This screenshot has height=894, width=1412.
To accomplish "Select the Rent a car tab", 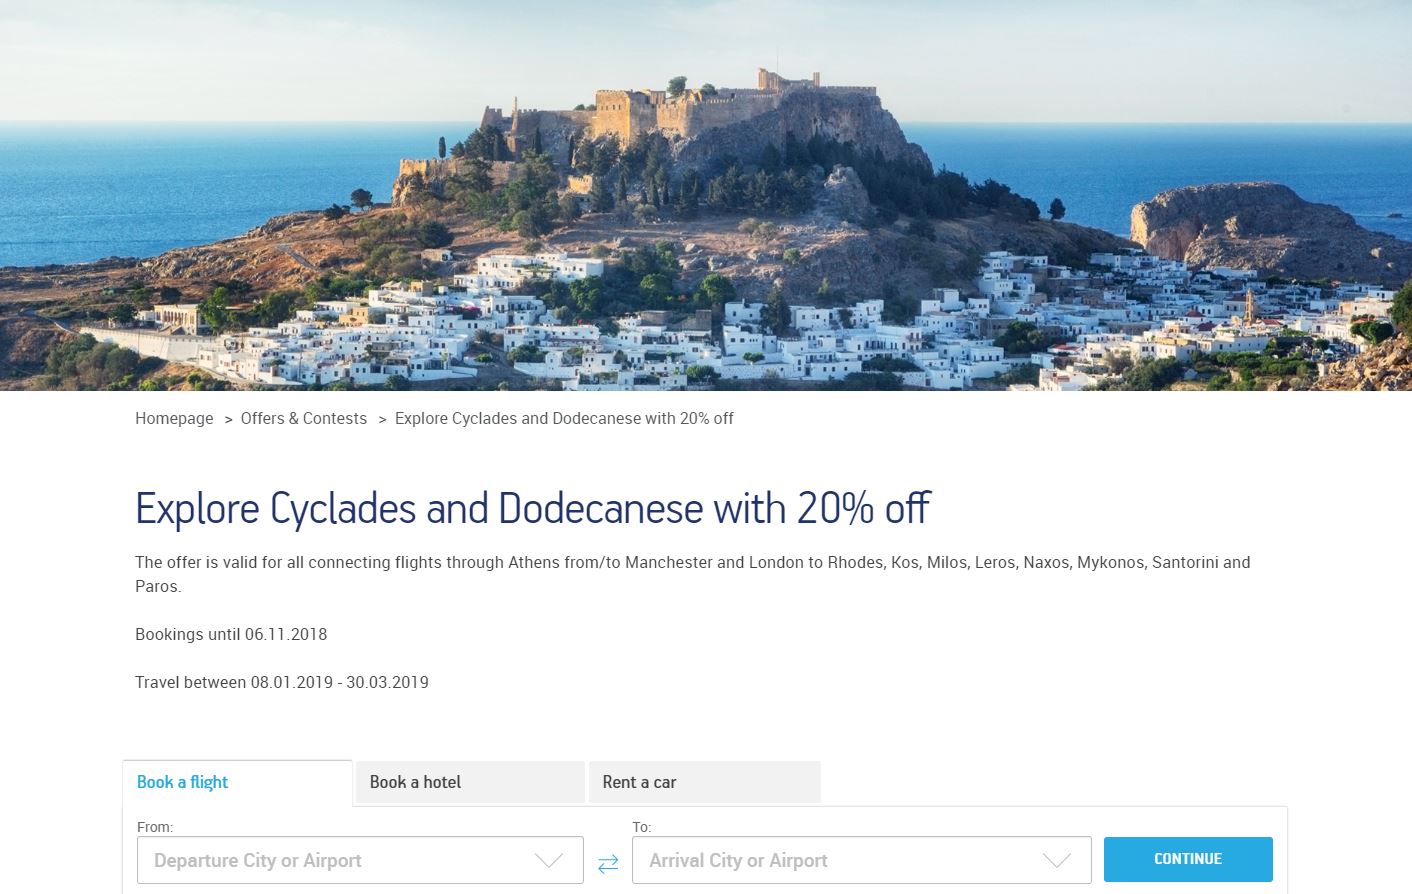I will tap(639, 782).
